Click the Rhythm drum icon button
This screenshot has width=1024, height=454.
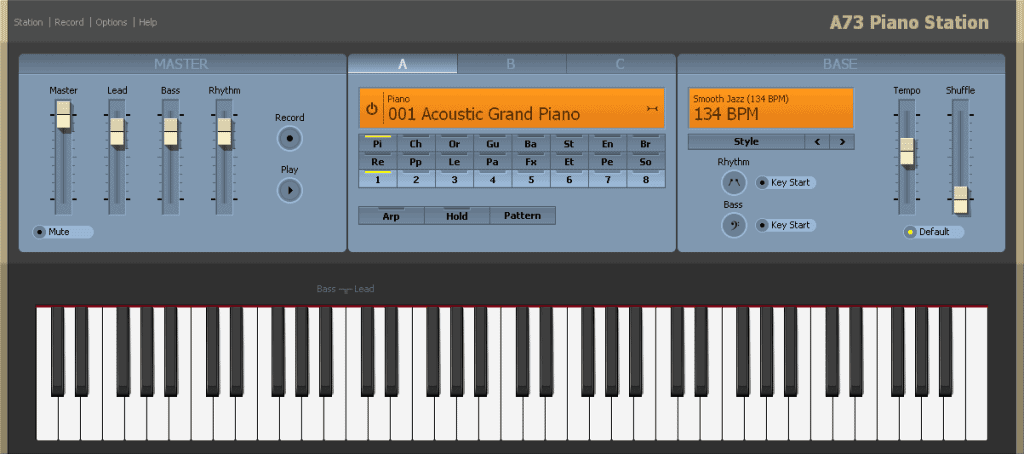point(734,182)
